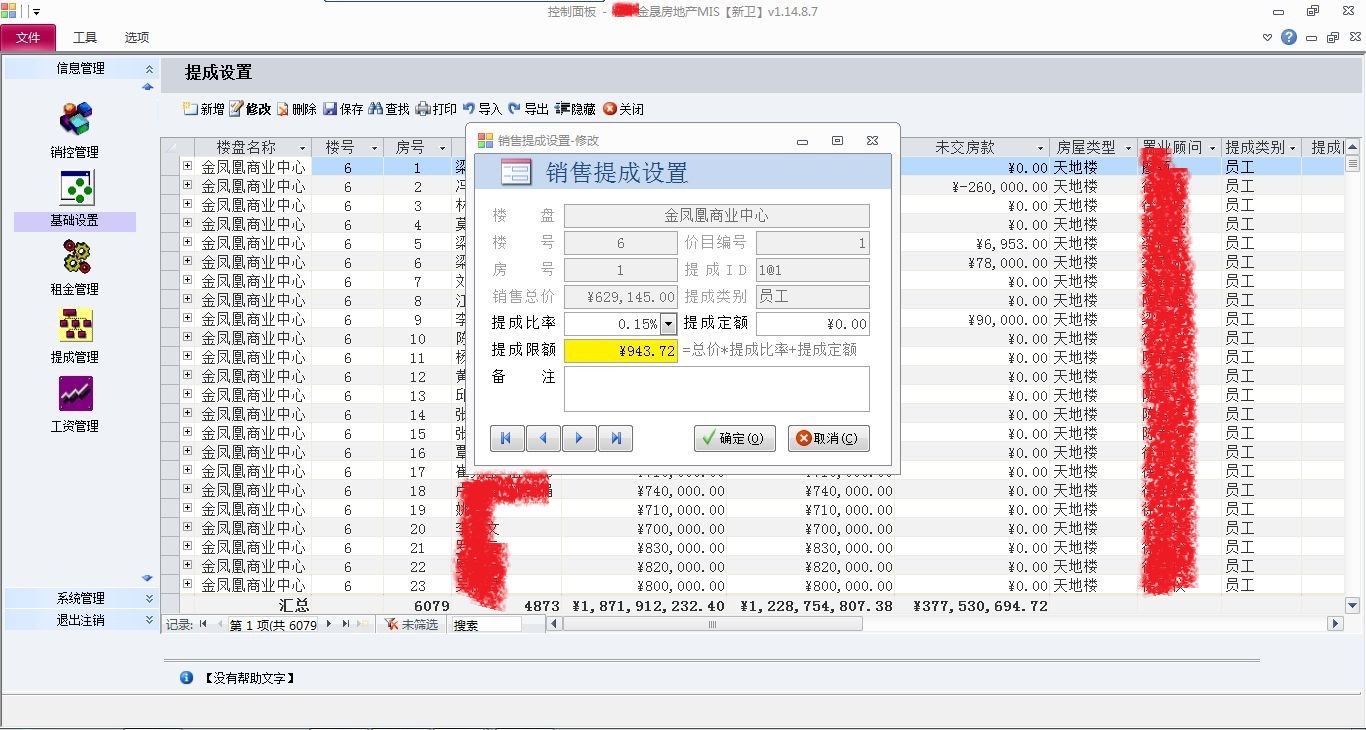This screenshot has width=1366, height=730.
Task: Click the grid last-record navigation arrow
Action: 346,624
